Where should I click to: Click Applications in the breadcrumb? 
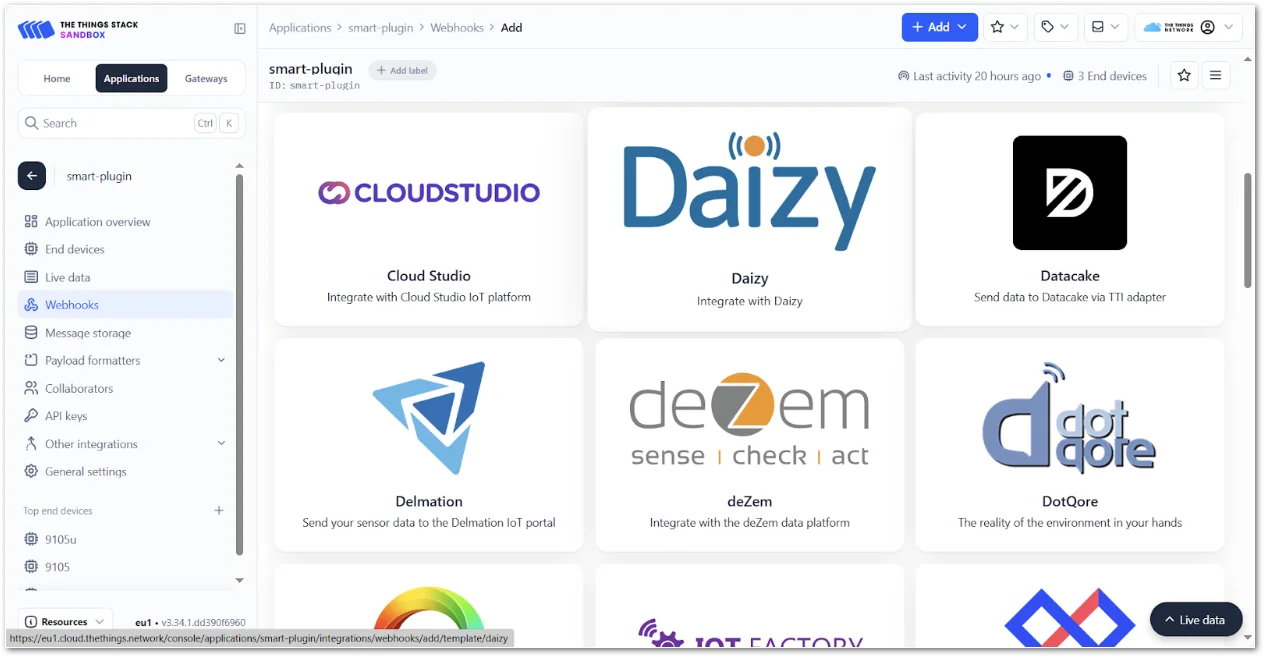(x=300, y=28)
